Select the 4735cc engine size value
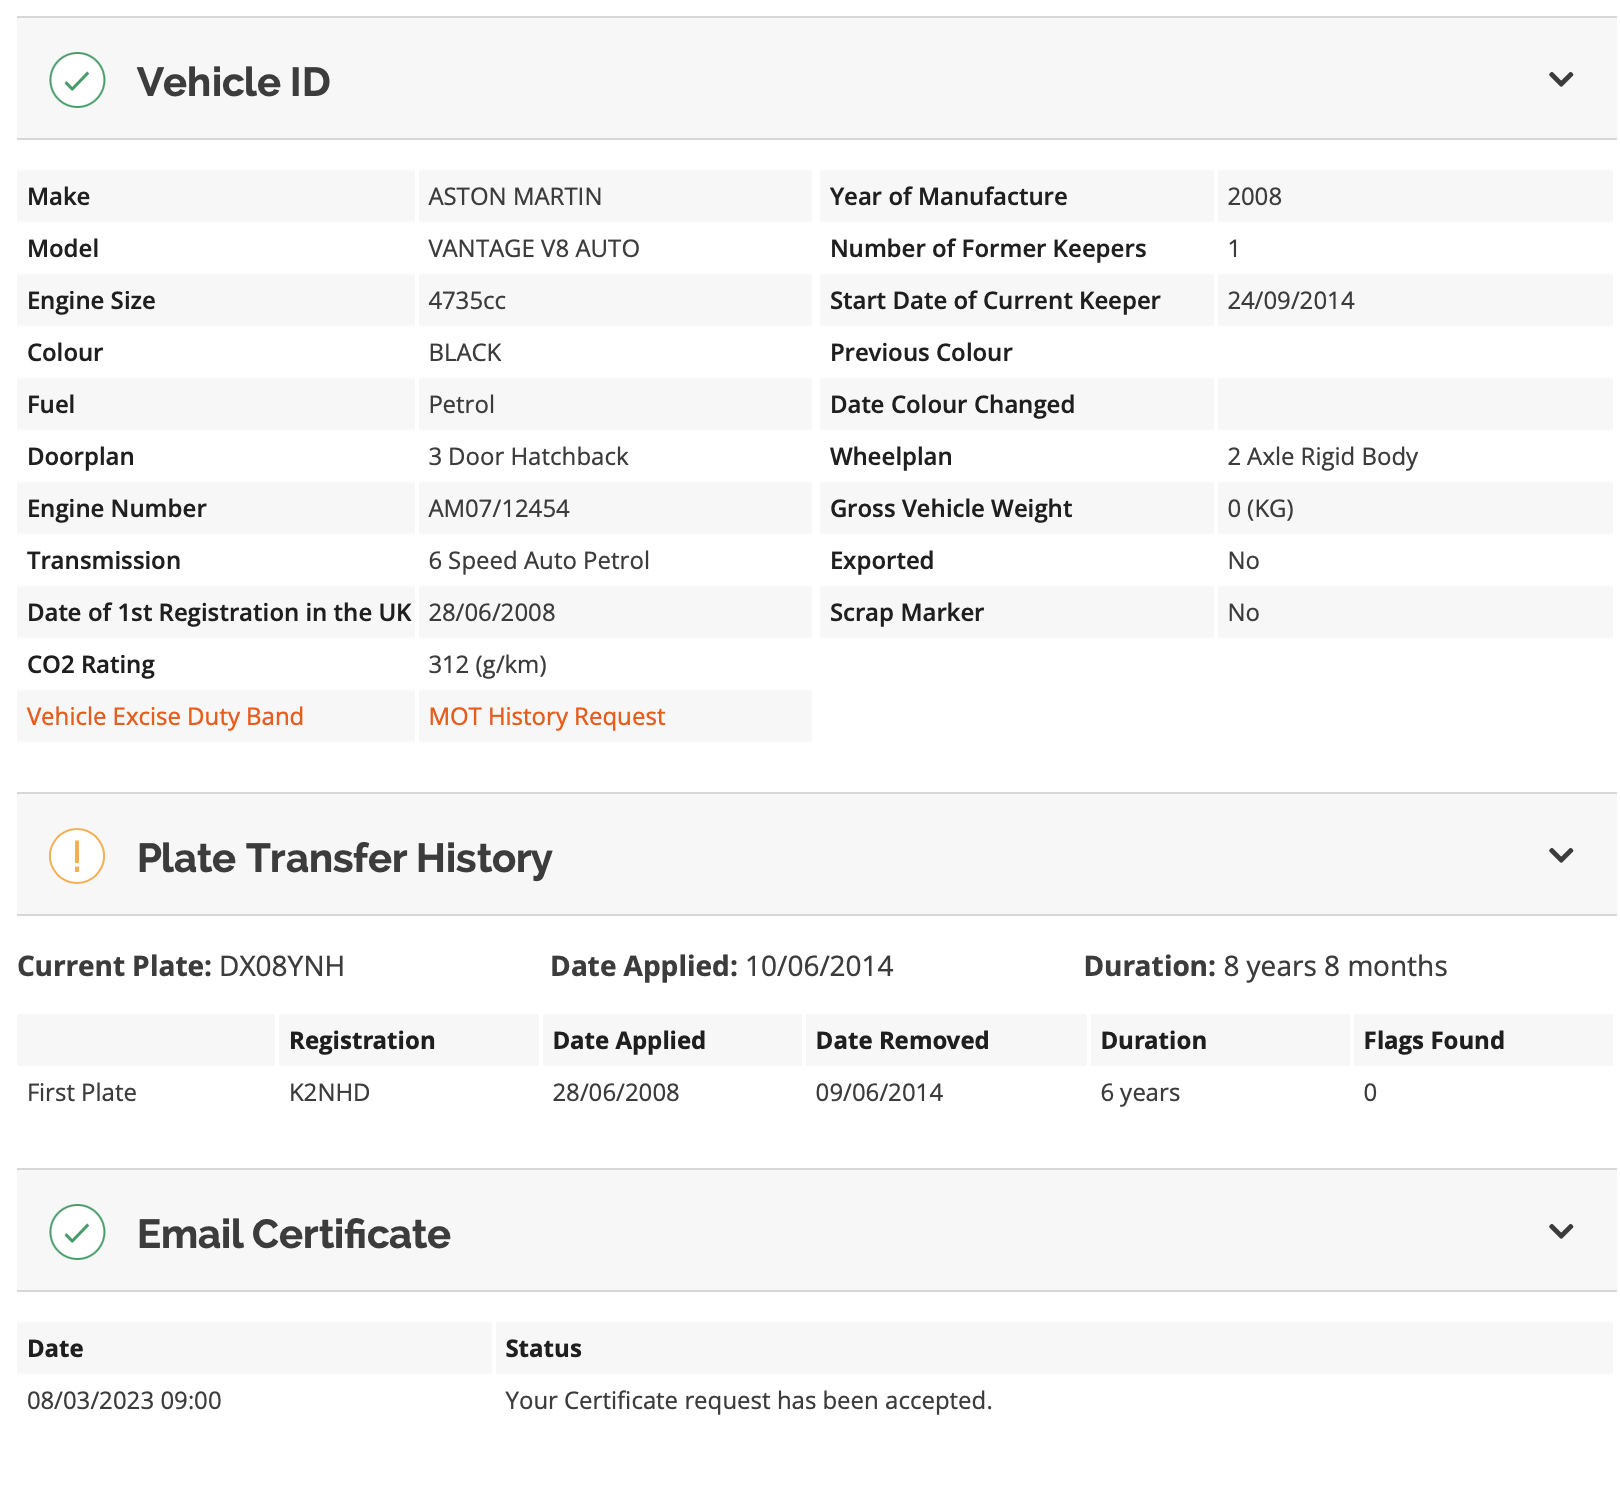This screenshot has width=1620, height=1500. click(467, 300)
